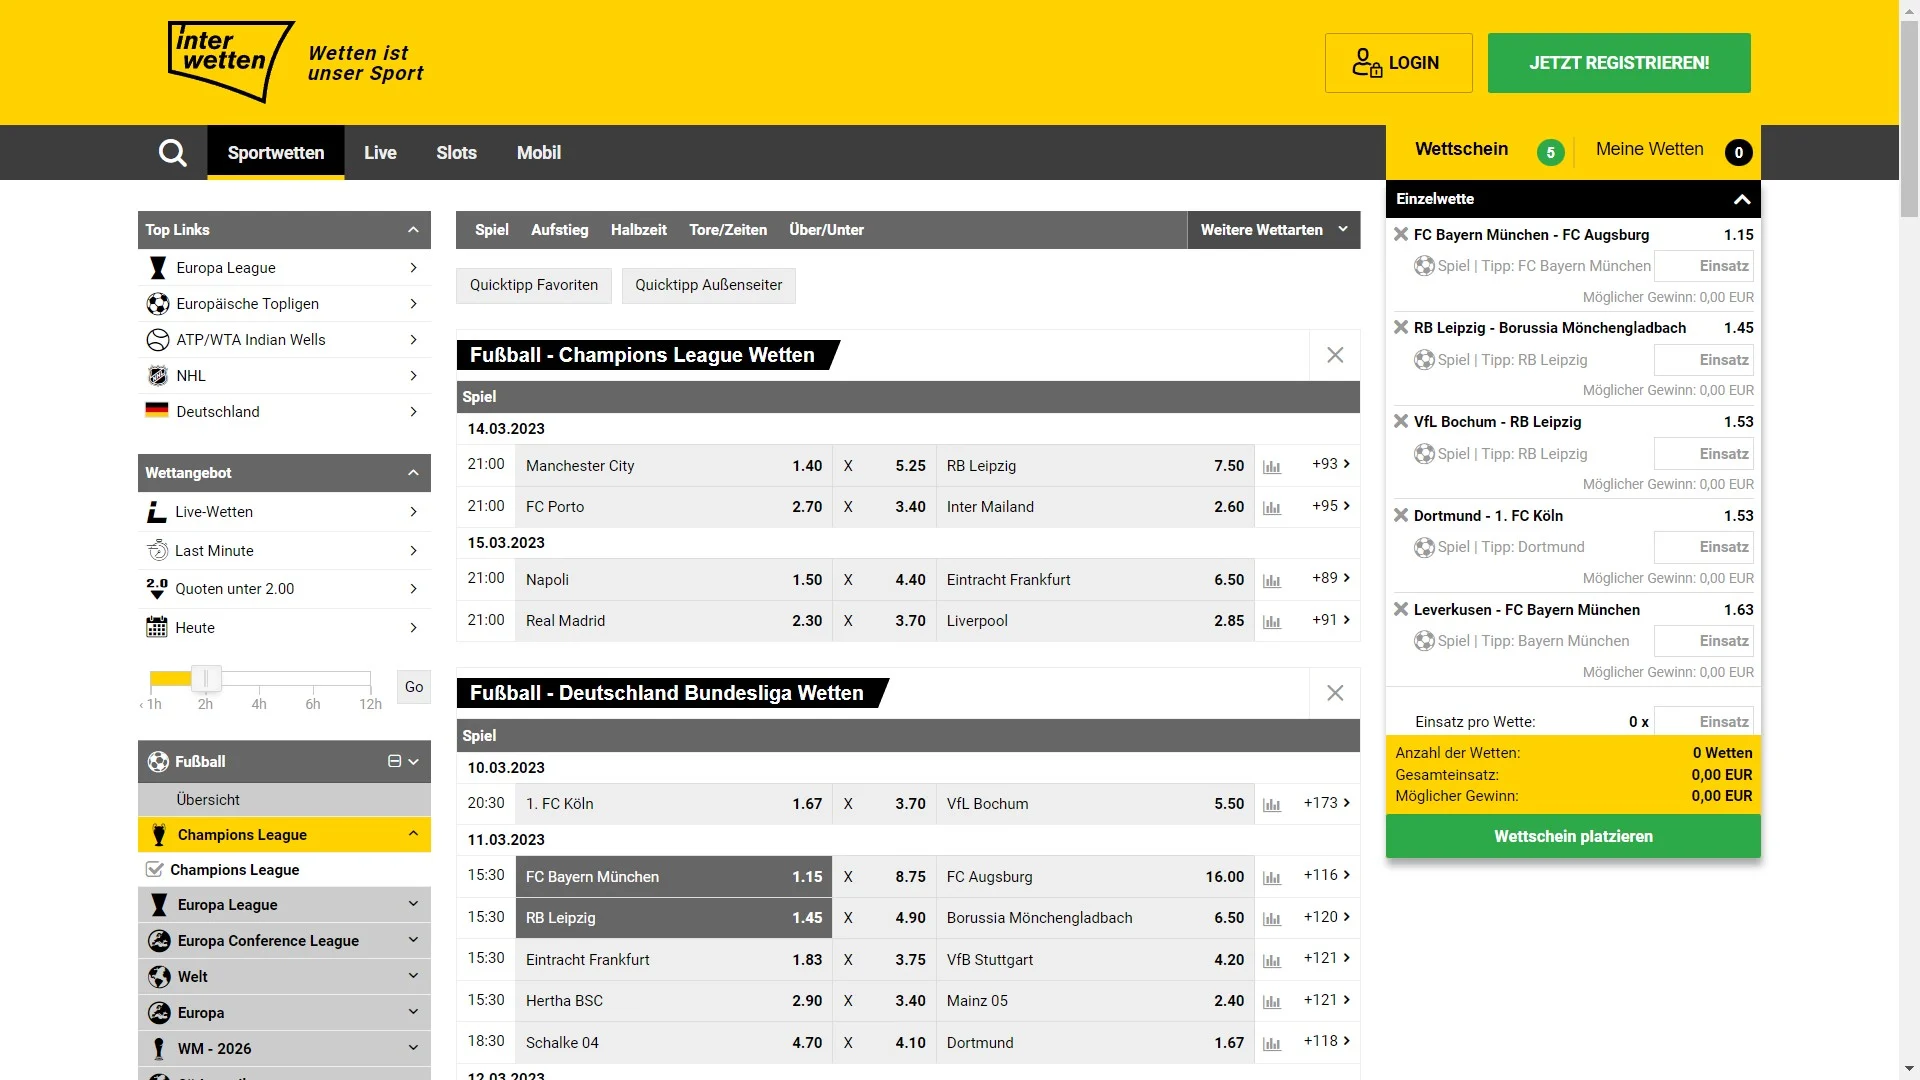1920x1080 pixels.
Task: Click the Live-Wetten icon
Action: 157,512
